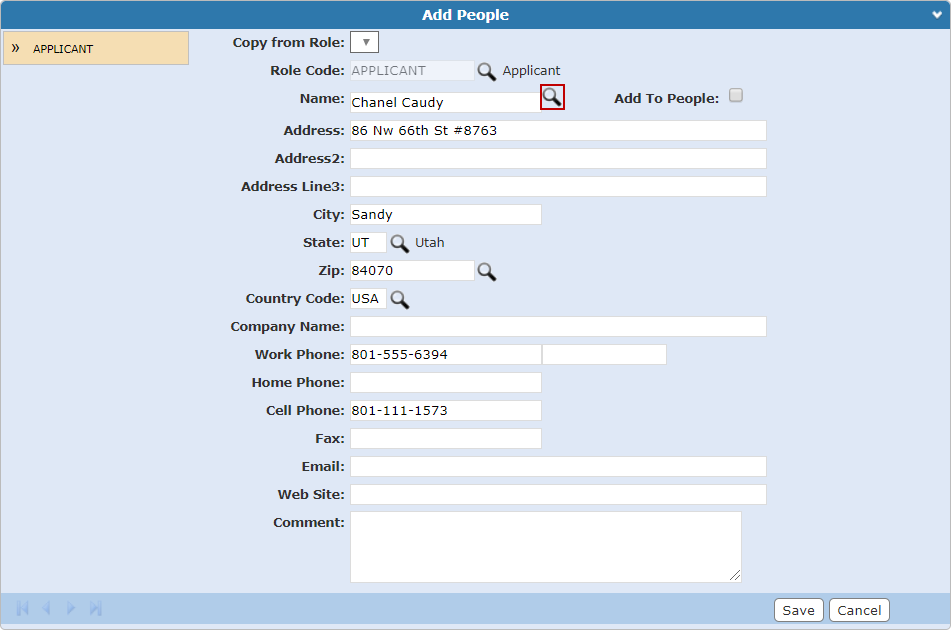Enable the Add To People checkbox
The height and width of the screenshot is (630, 951).
pyautogui.click(x=736, y=96)
